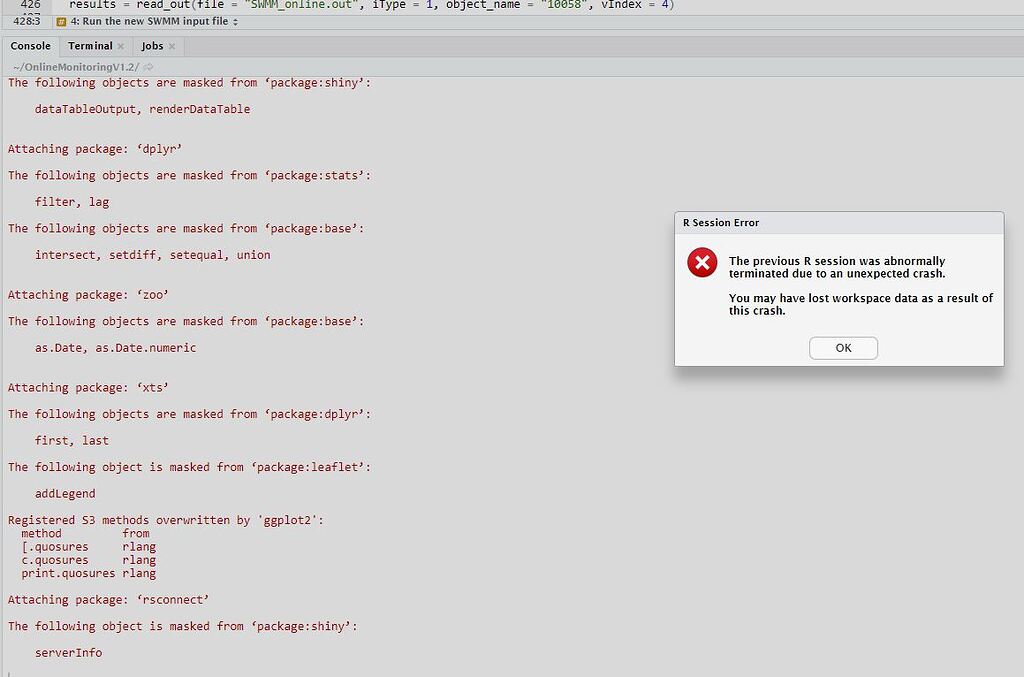Switch to the Terminal tab
1024x677 pixels.
click(89, 46)
